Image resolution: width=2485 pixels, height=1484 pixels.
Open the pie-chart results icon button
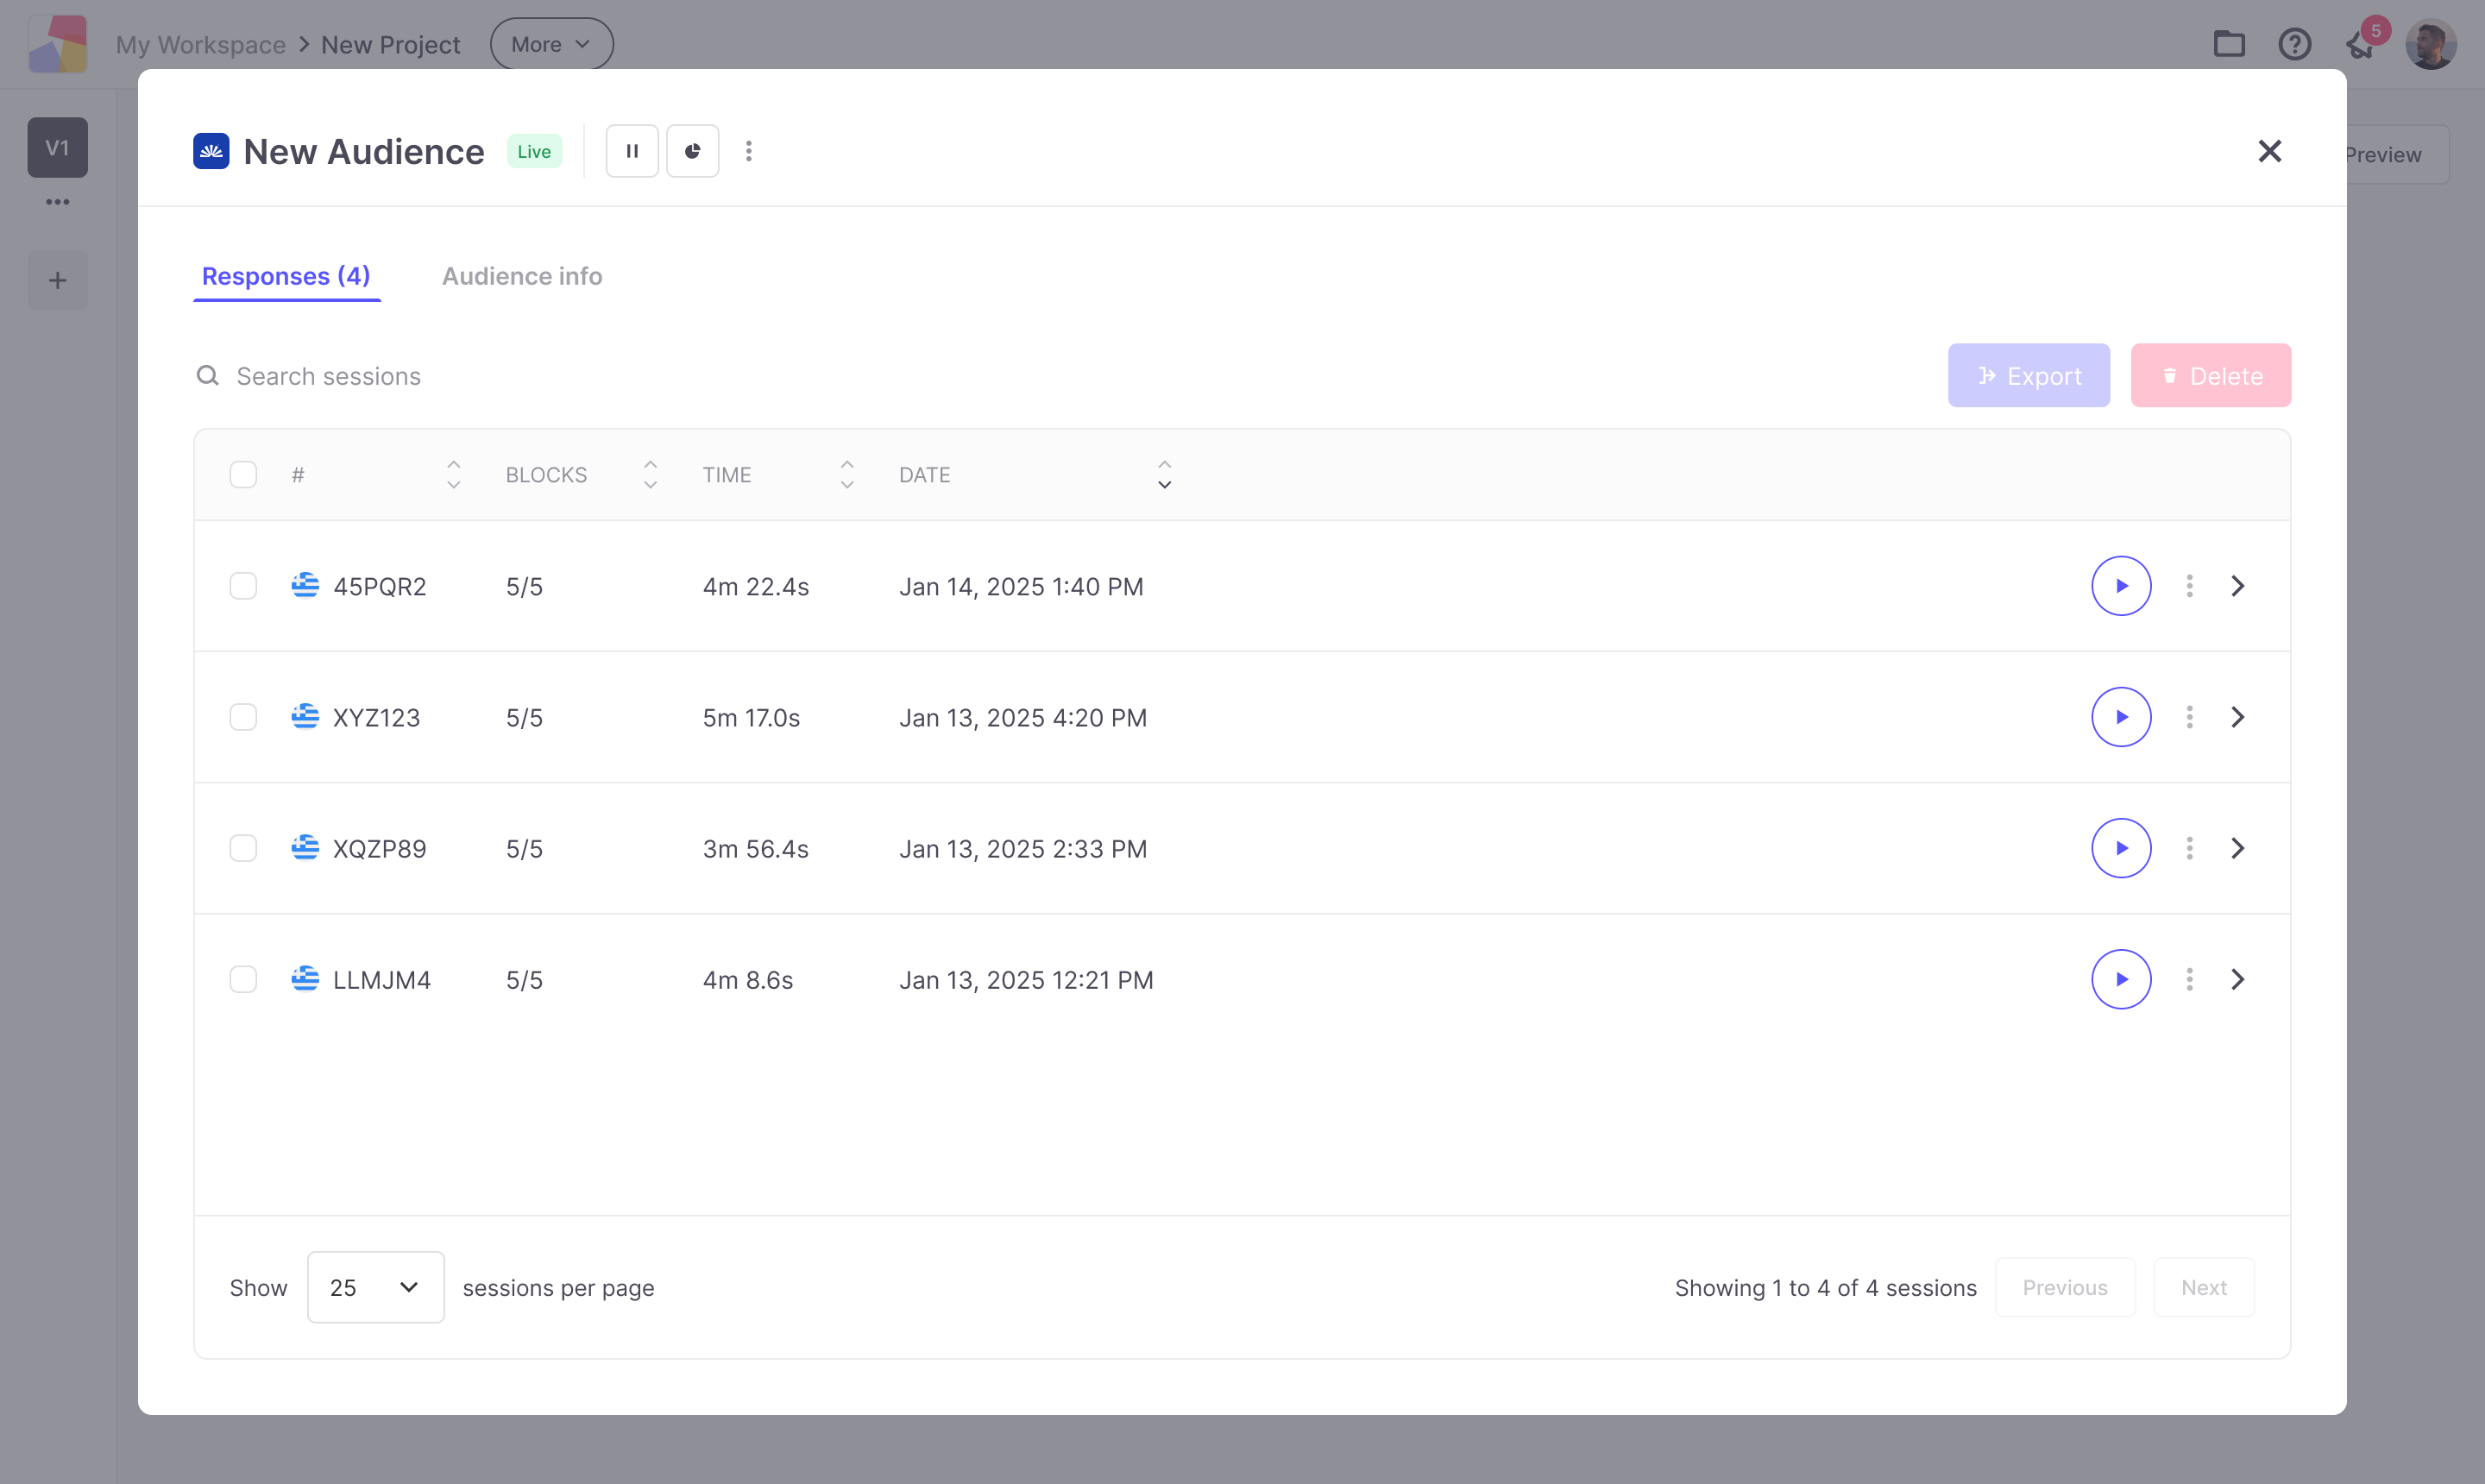coord(692,151)
